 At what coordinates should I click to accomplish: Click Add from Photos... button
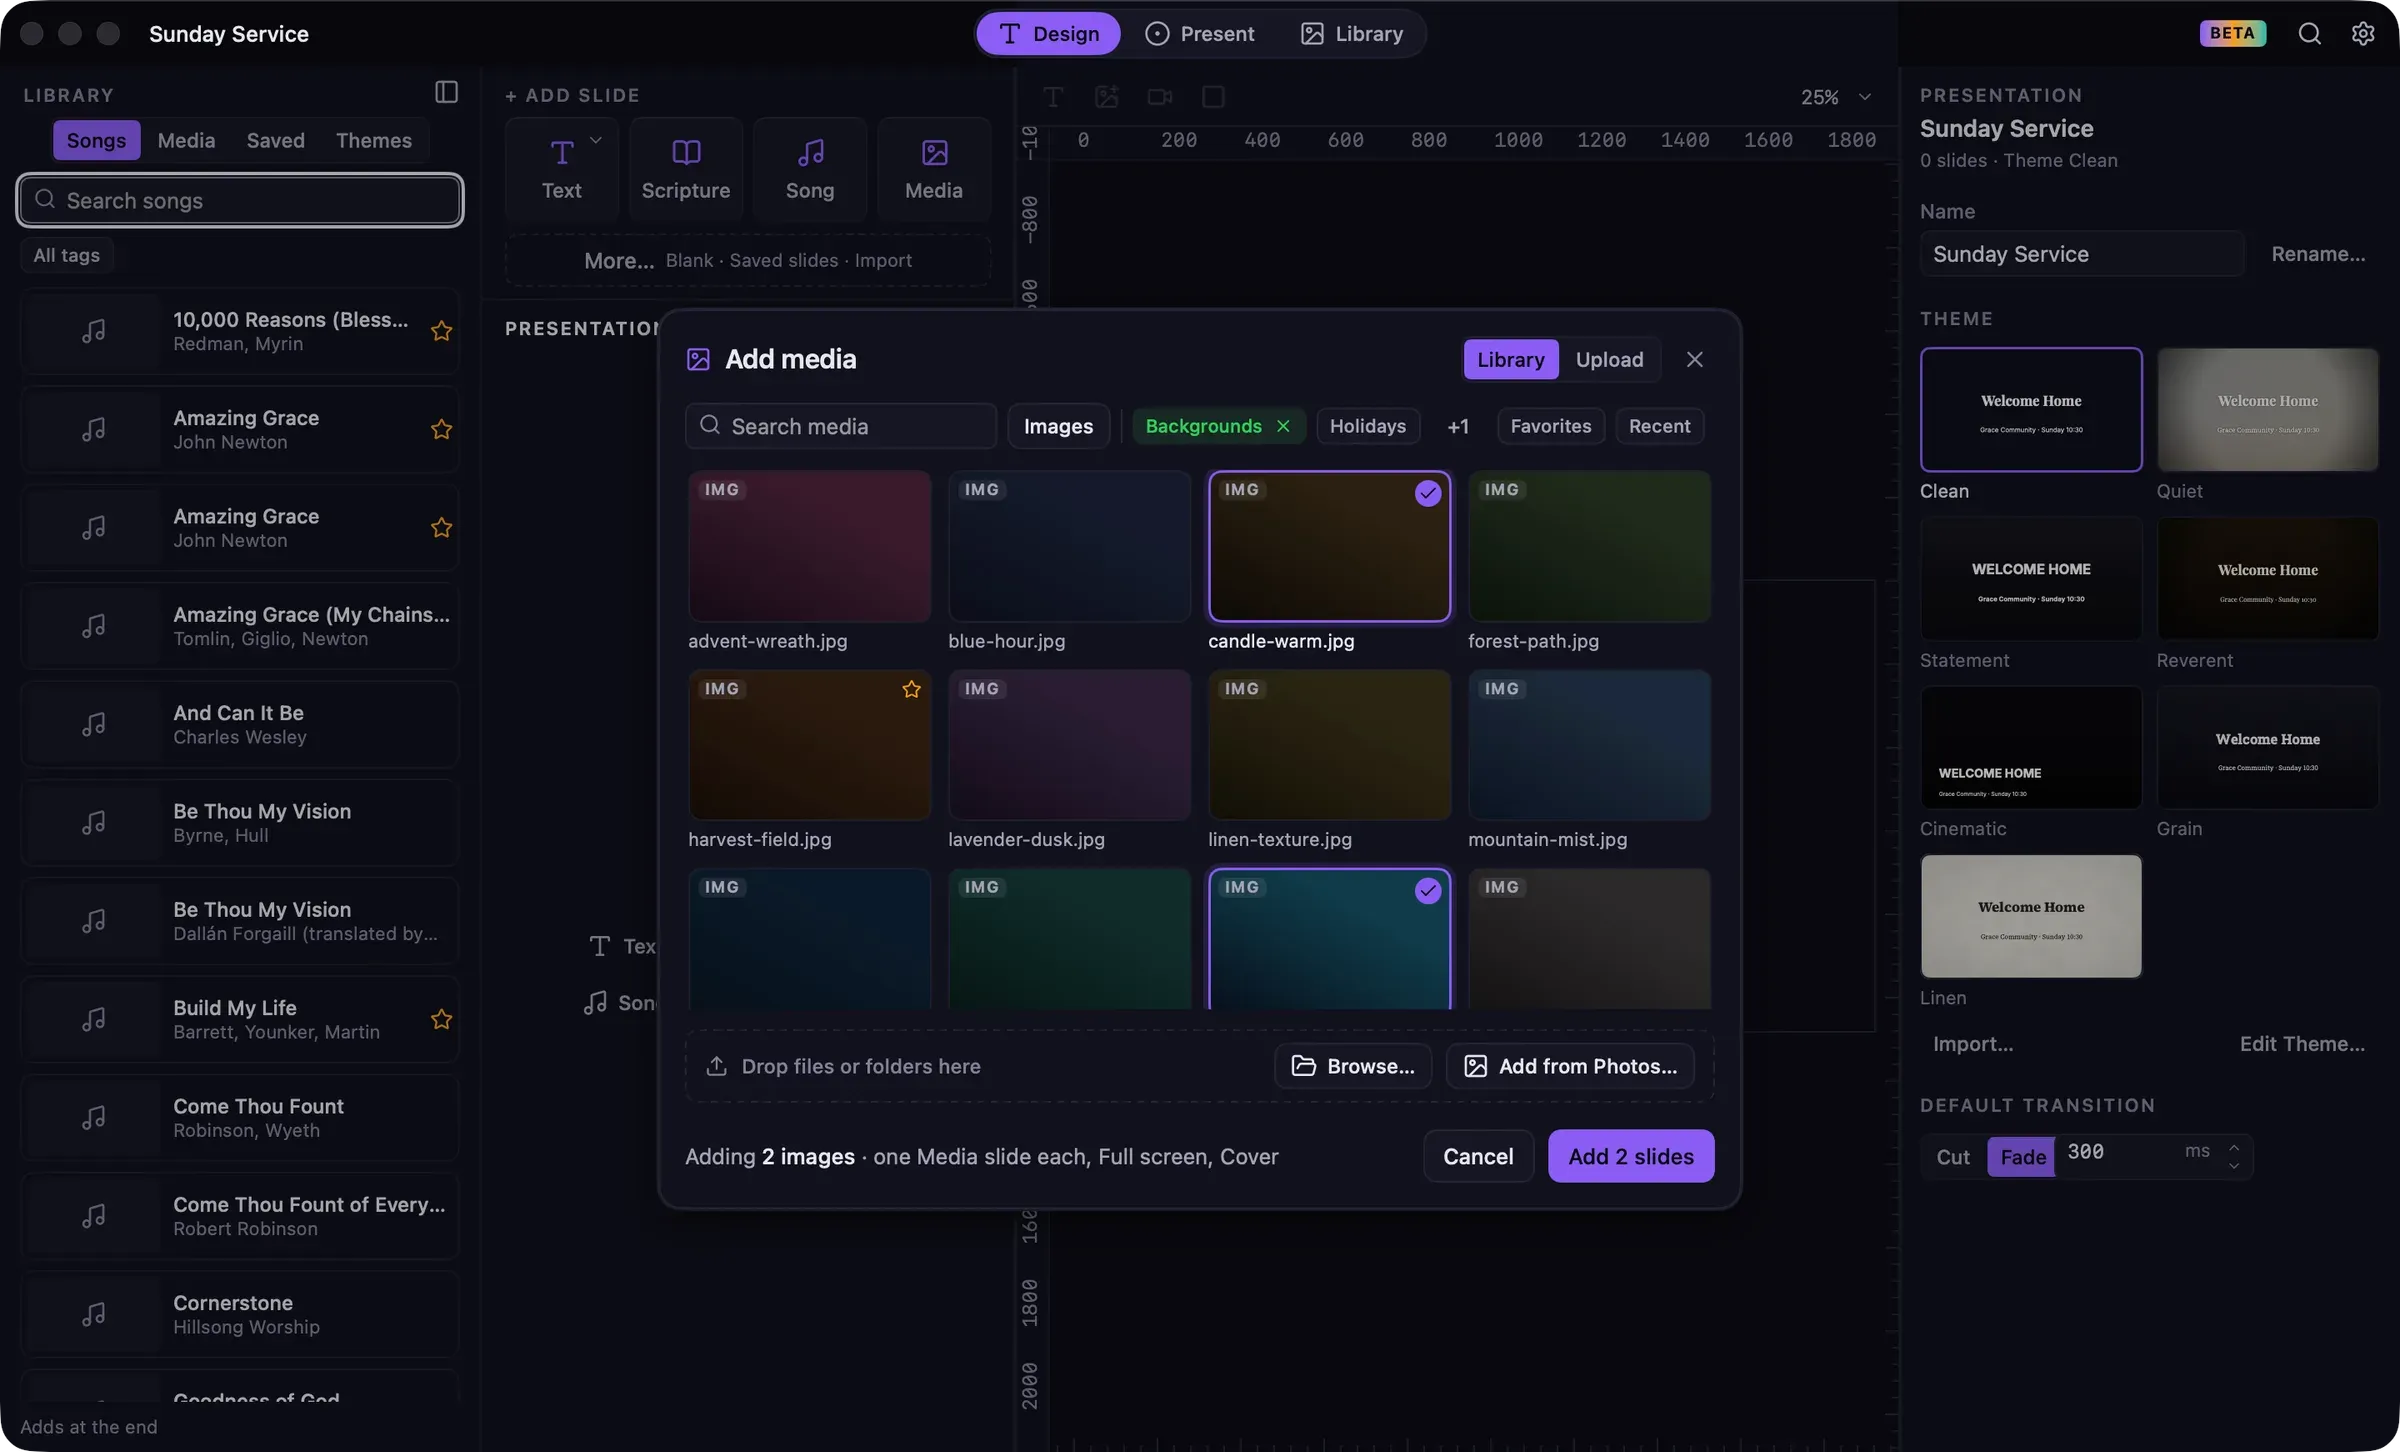(x=1570, y=1066)
